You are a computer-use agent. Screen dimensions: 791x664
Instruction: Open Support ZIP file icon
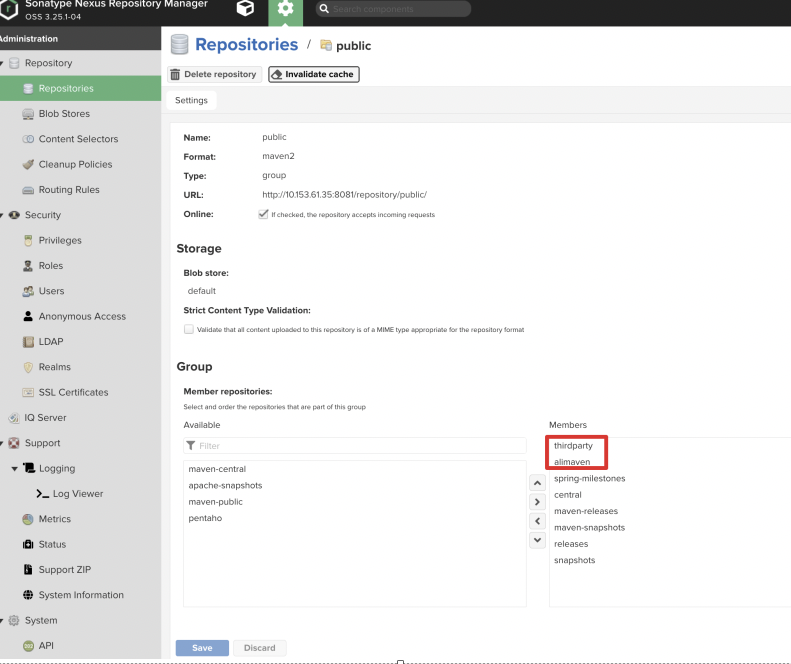[28, 570]
